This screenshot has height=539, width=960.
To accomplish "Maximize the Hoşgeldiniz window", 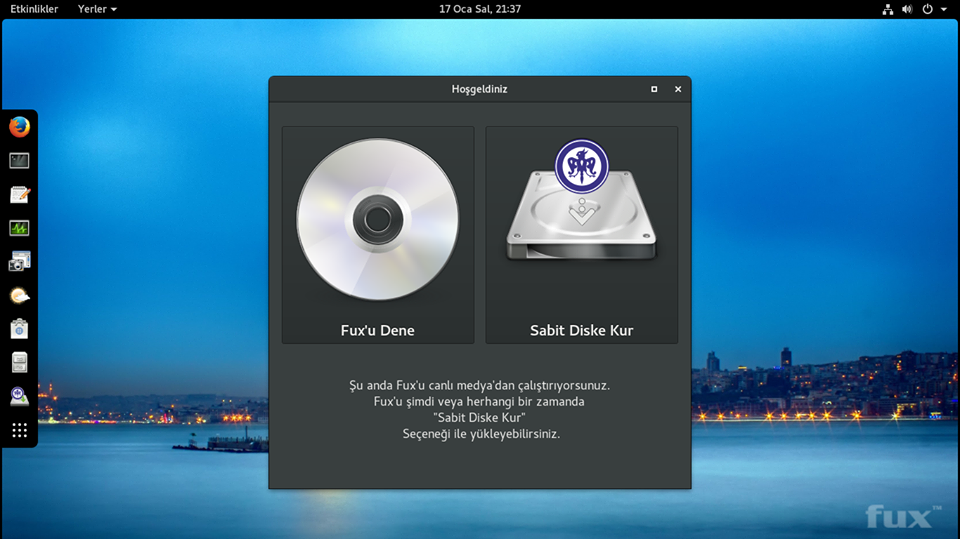I will (x=654, y=89).
